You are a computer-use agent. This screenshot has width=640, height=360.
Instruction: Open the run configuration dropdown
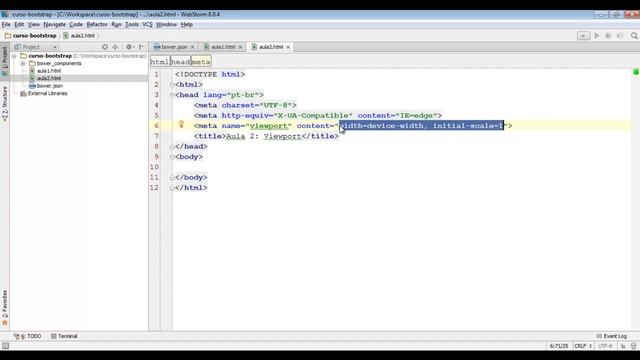[583, 36]
